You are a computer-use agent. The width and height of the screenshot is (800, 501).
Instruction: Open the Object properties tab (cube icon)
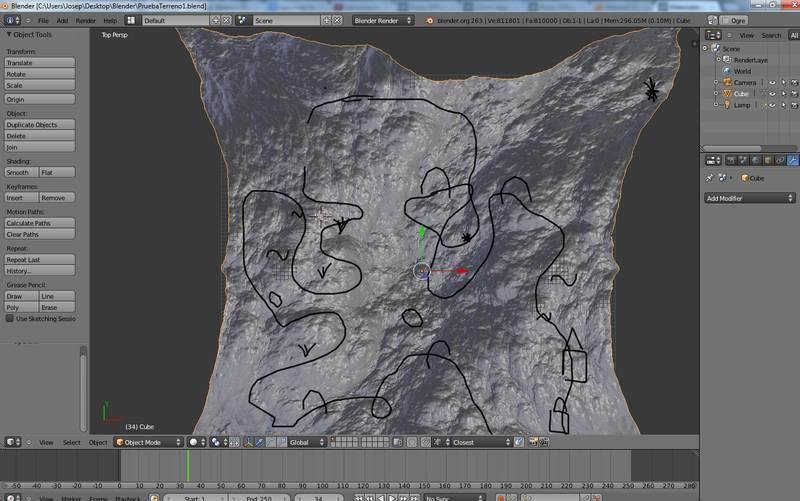coord(768,159)
